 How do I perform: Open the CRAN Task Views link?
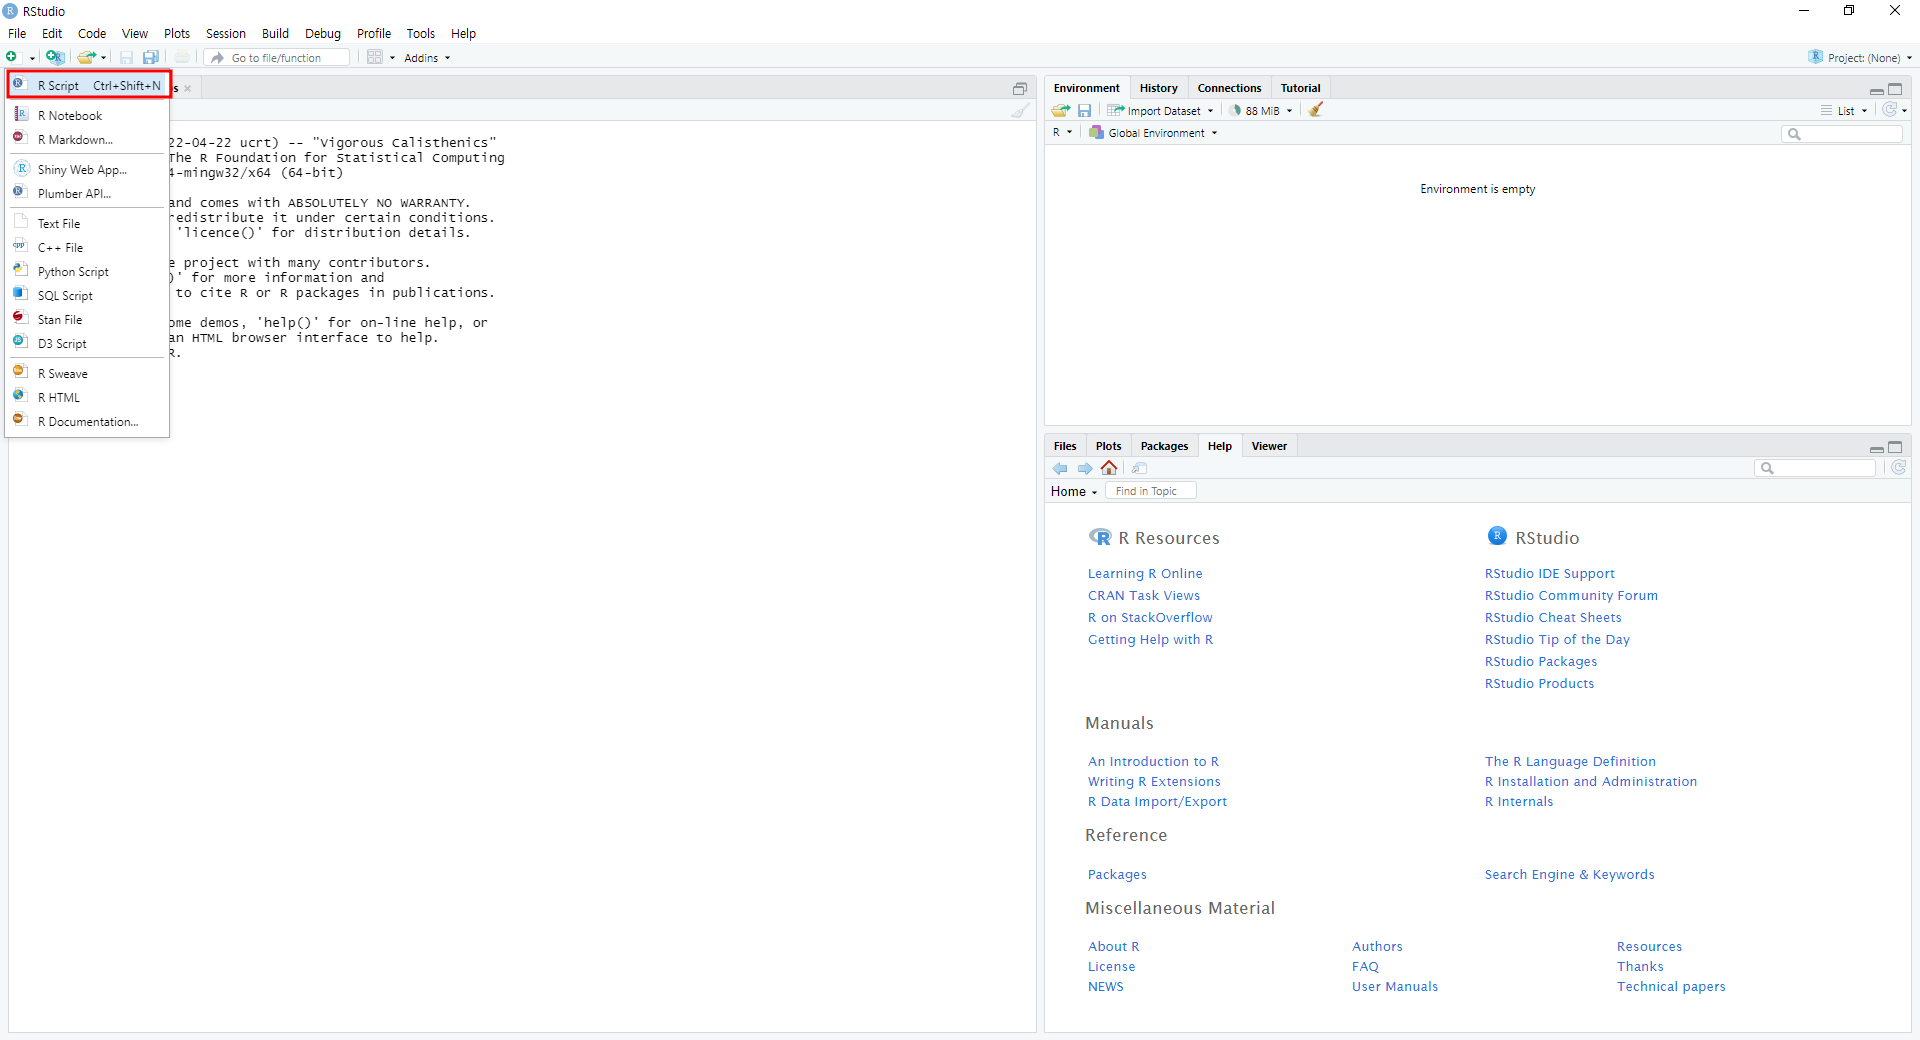tap(1144, 595)
